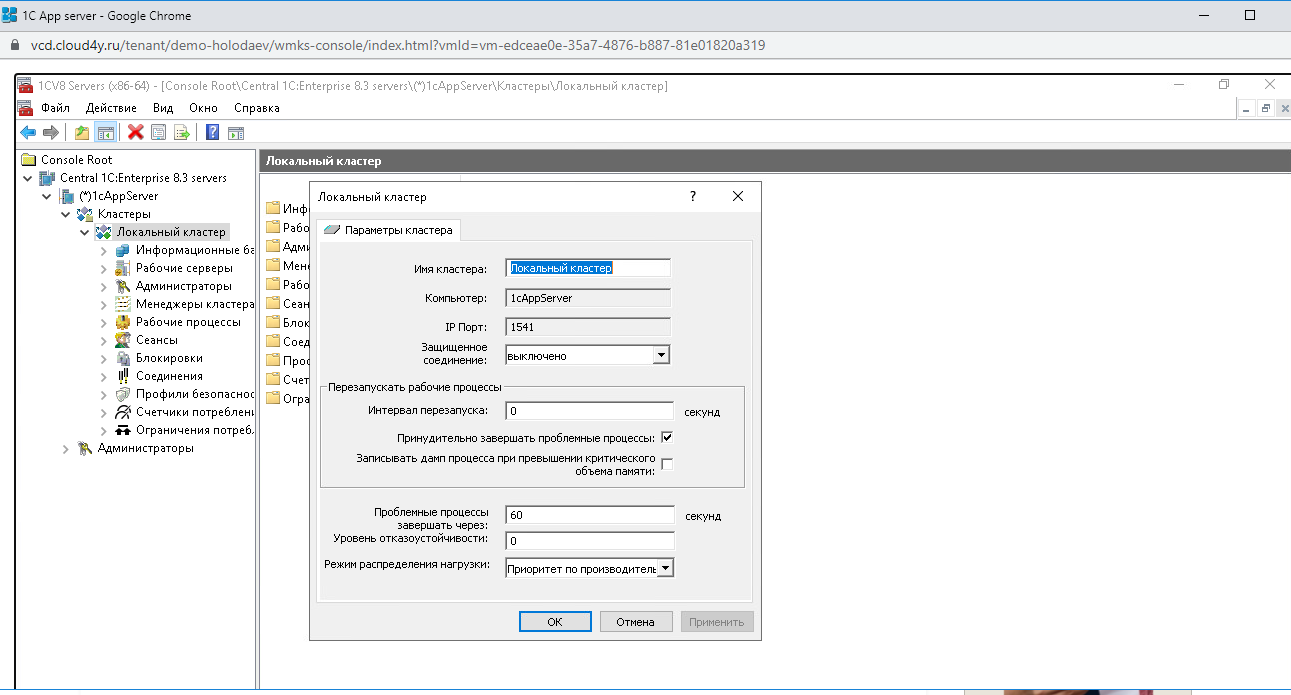The height and width of the screenshot is (695, 1291).
Task: Click the gray Forward arrow in toolbar
Action: pos(50,132)
